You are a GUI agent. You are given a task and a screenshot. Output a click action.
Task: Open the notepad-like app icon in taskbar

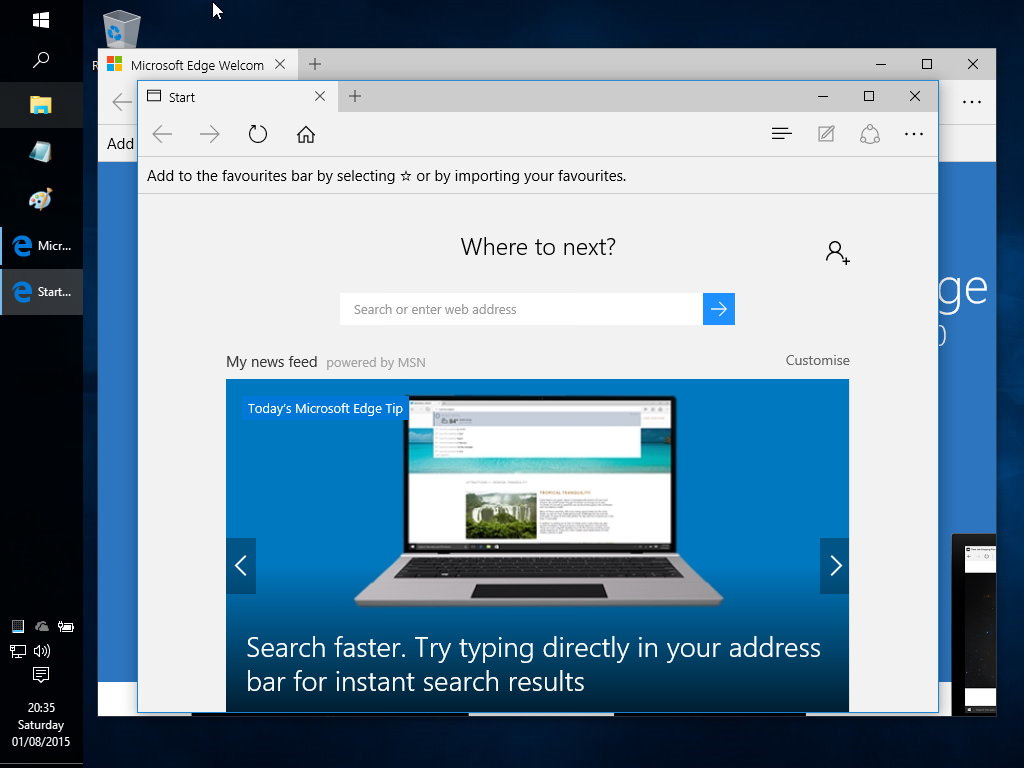tap(40, 152)
